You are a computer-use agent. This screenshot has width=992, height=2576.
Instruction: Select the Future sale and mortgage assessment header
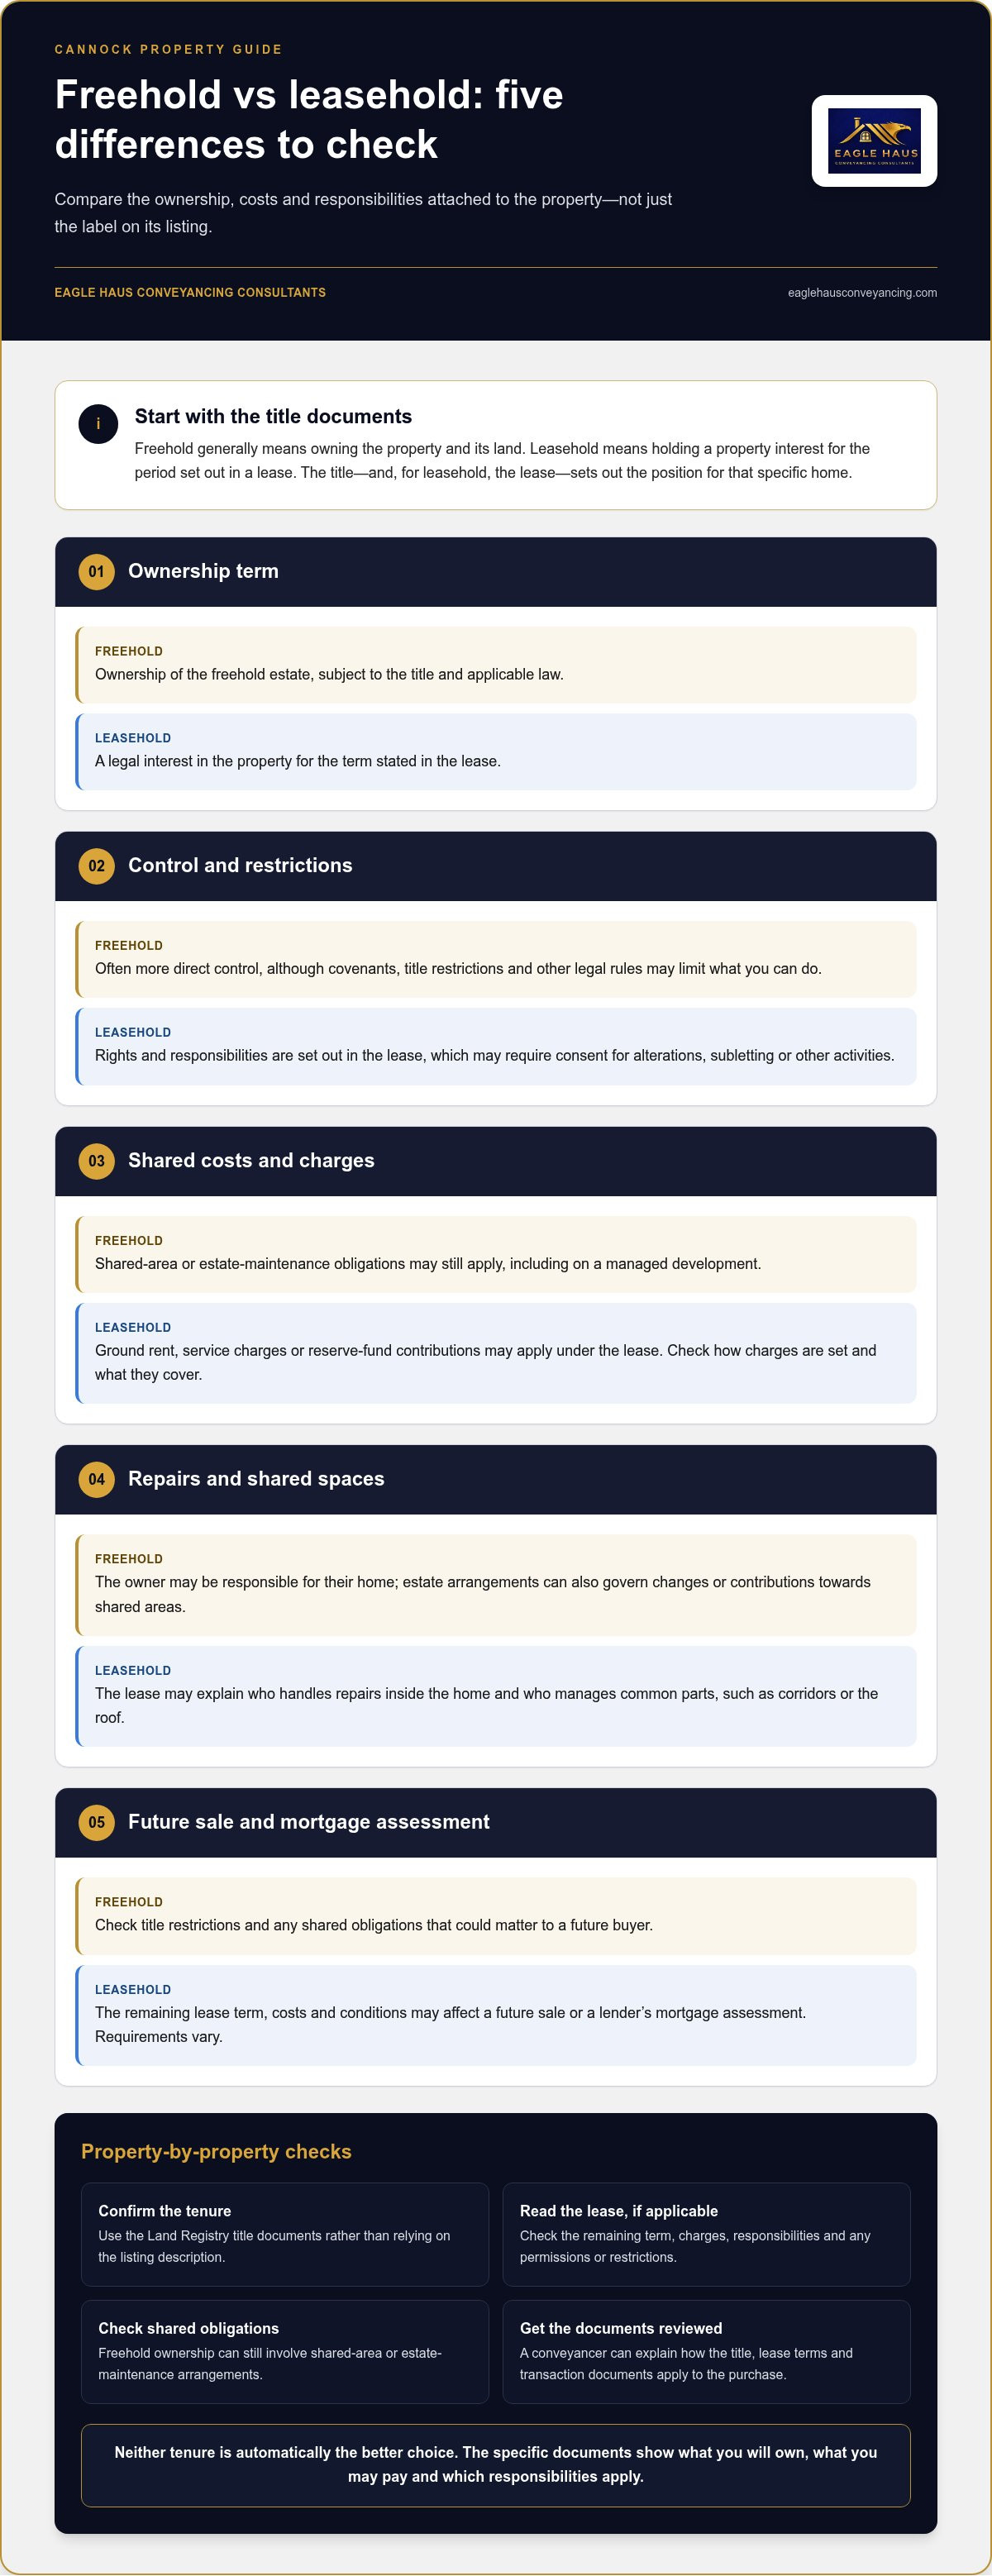[496, 1822]
